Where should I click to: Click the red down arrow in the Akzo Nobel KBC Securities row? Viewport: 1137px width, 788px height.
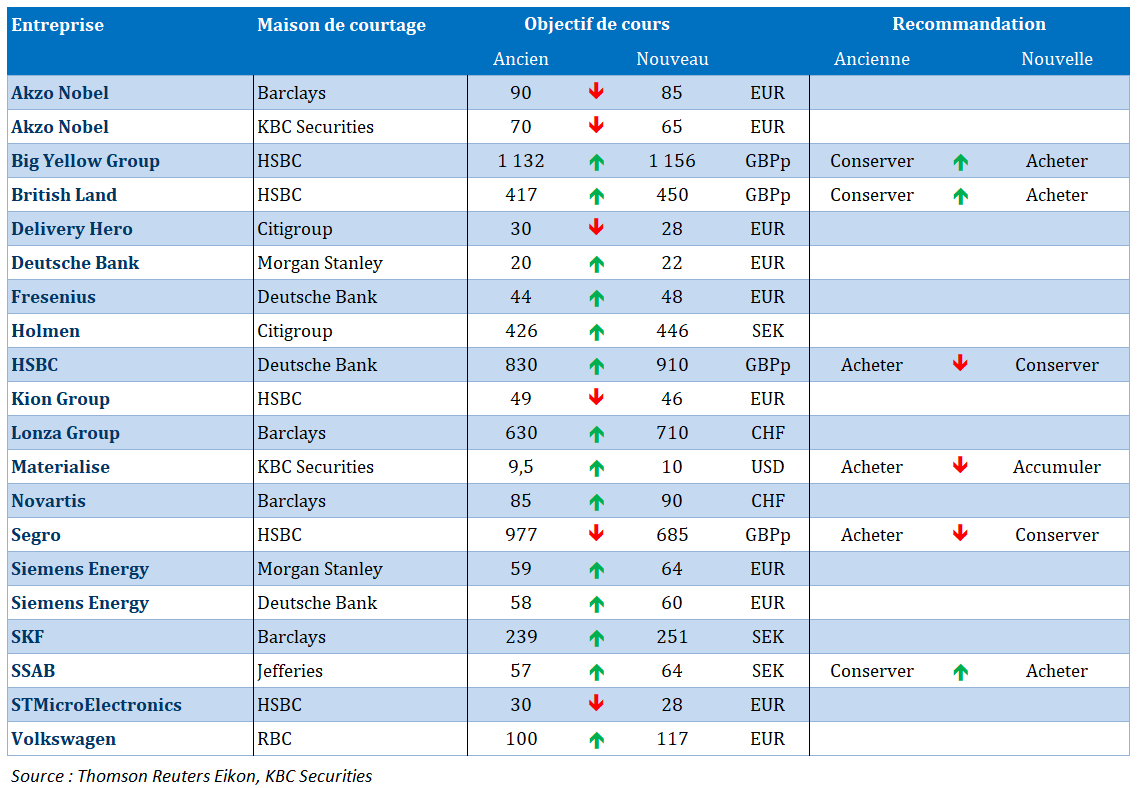(x=596, y=125)
